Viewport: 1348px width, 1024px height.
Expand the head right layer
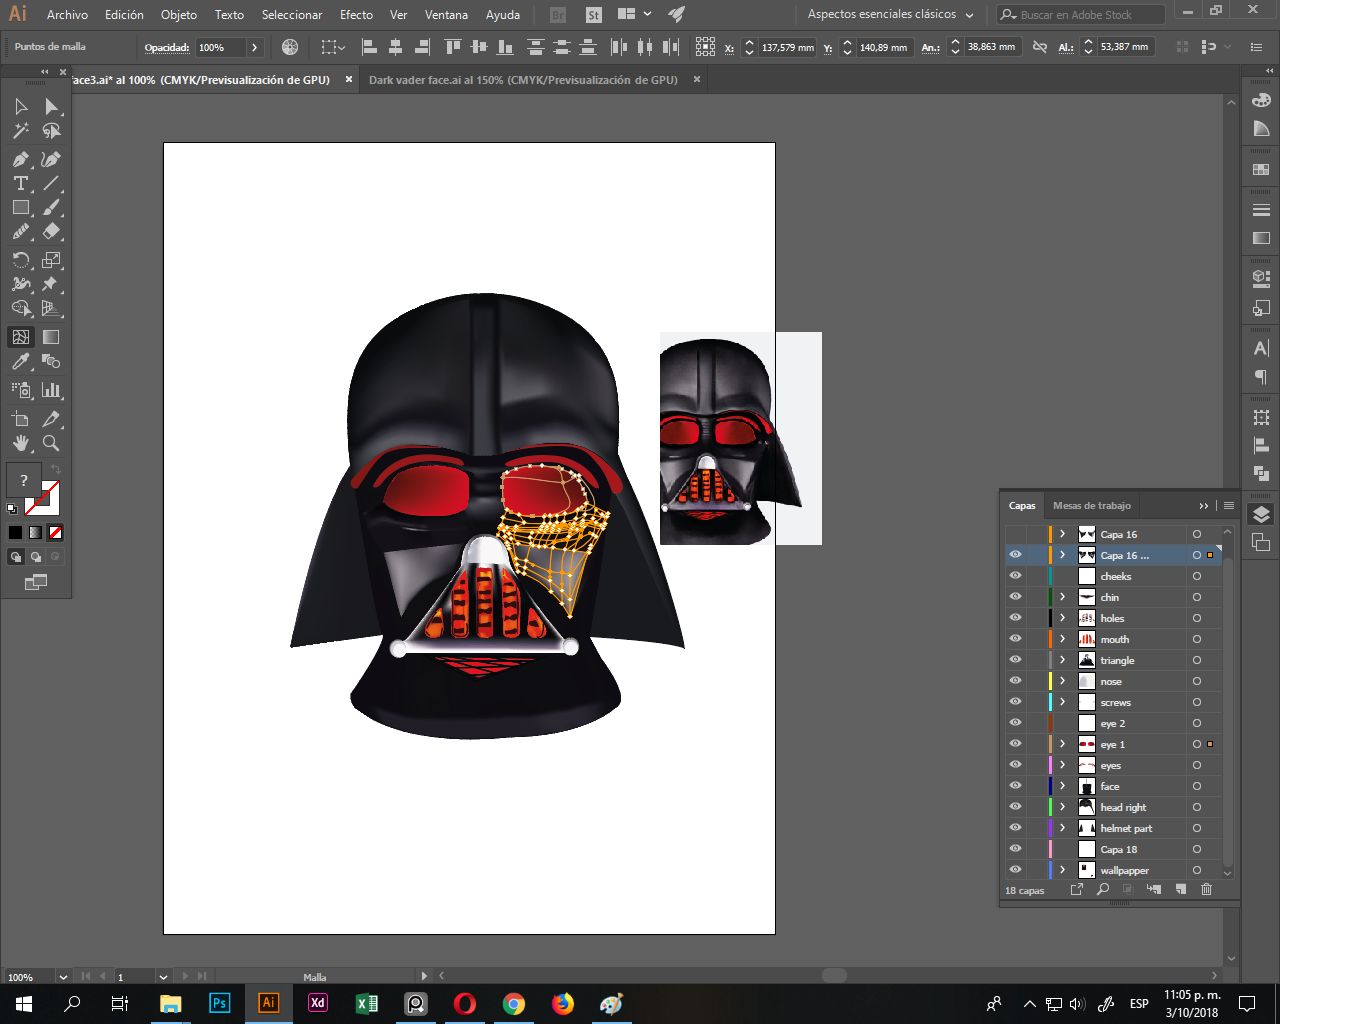point(1062,807)
